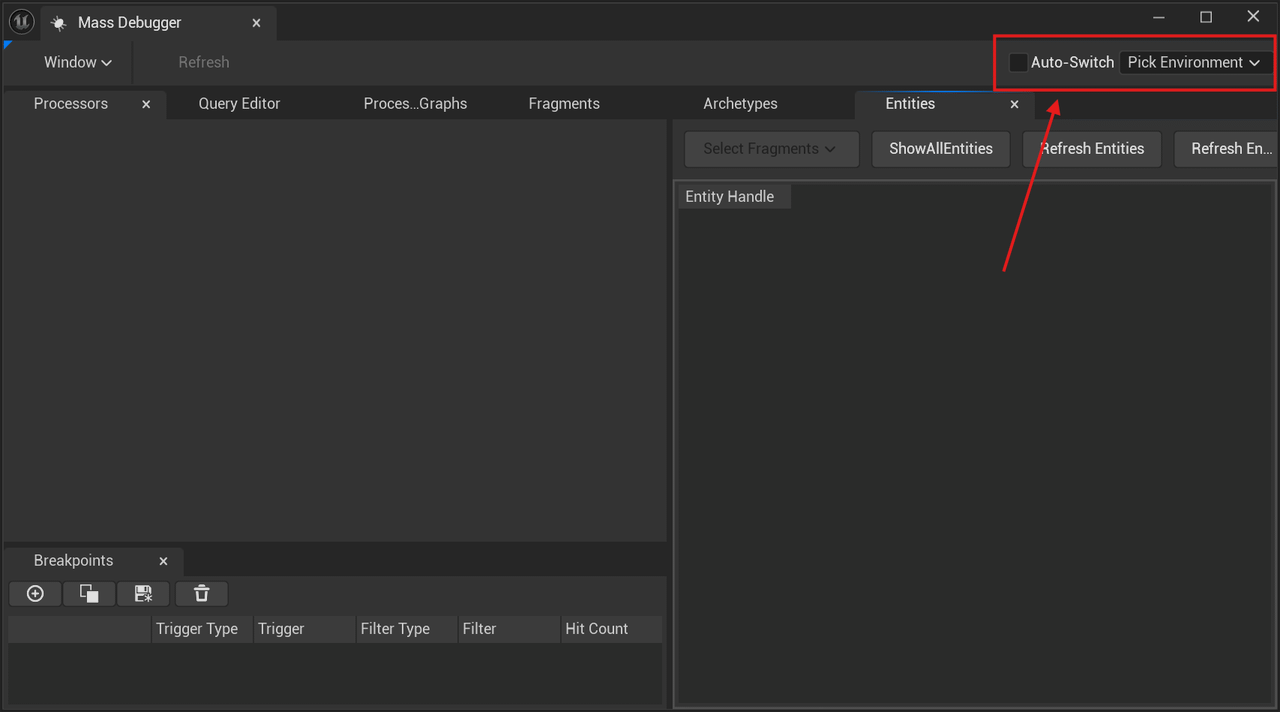Click the Filter column header
The height and width of the screenshot is (712, 1280).
[509, 629]
